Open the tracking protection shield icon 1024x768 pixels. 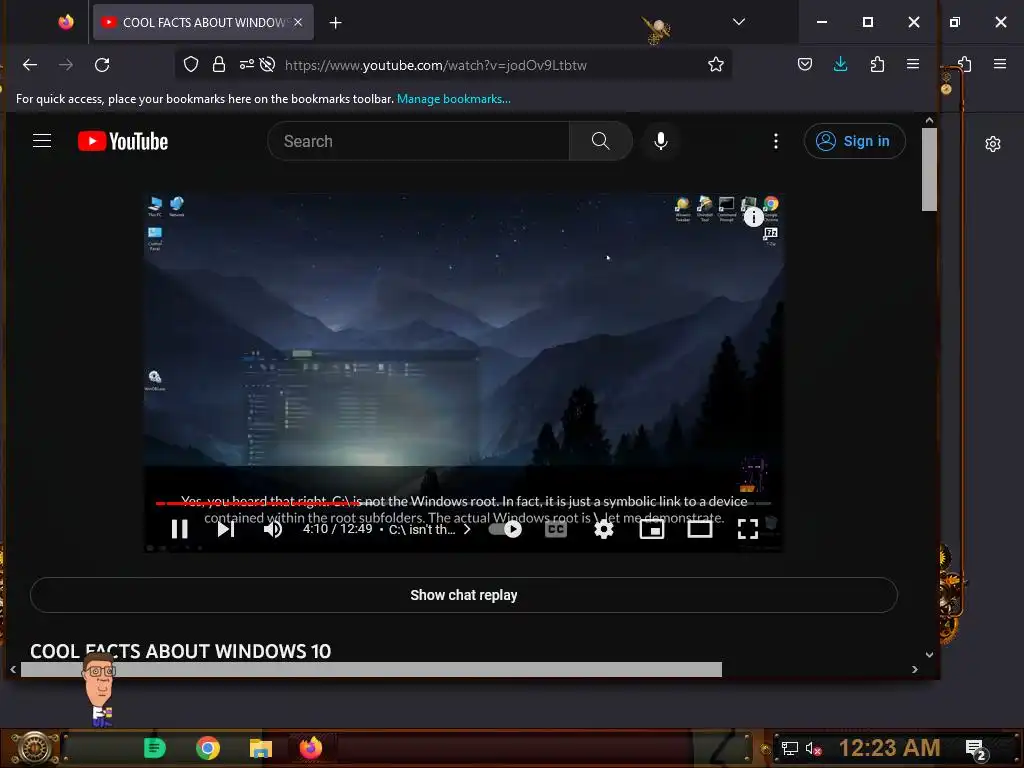tap(191, 64)
